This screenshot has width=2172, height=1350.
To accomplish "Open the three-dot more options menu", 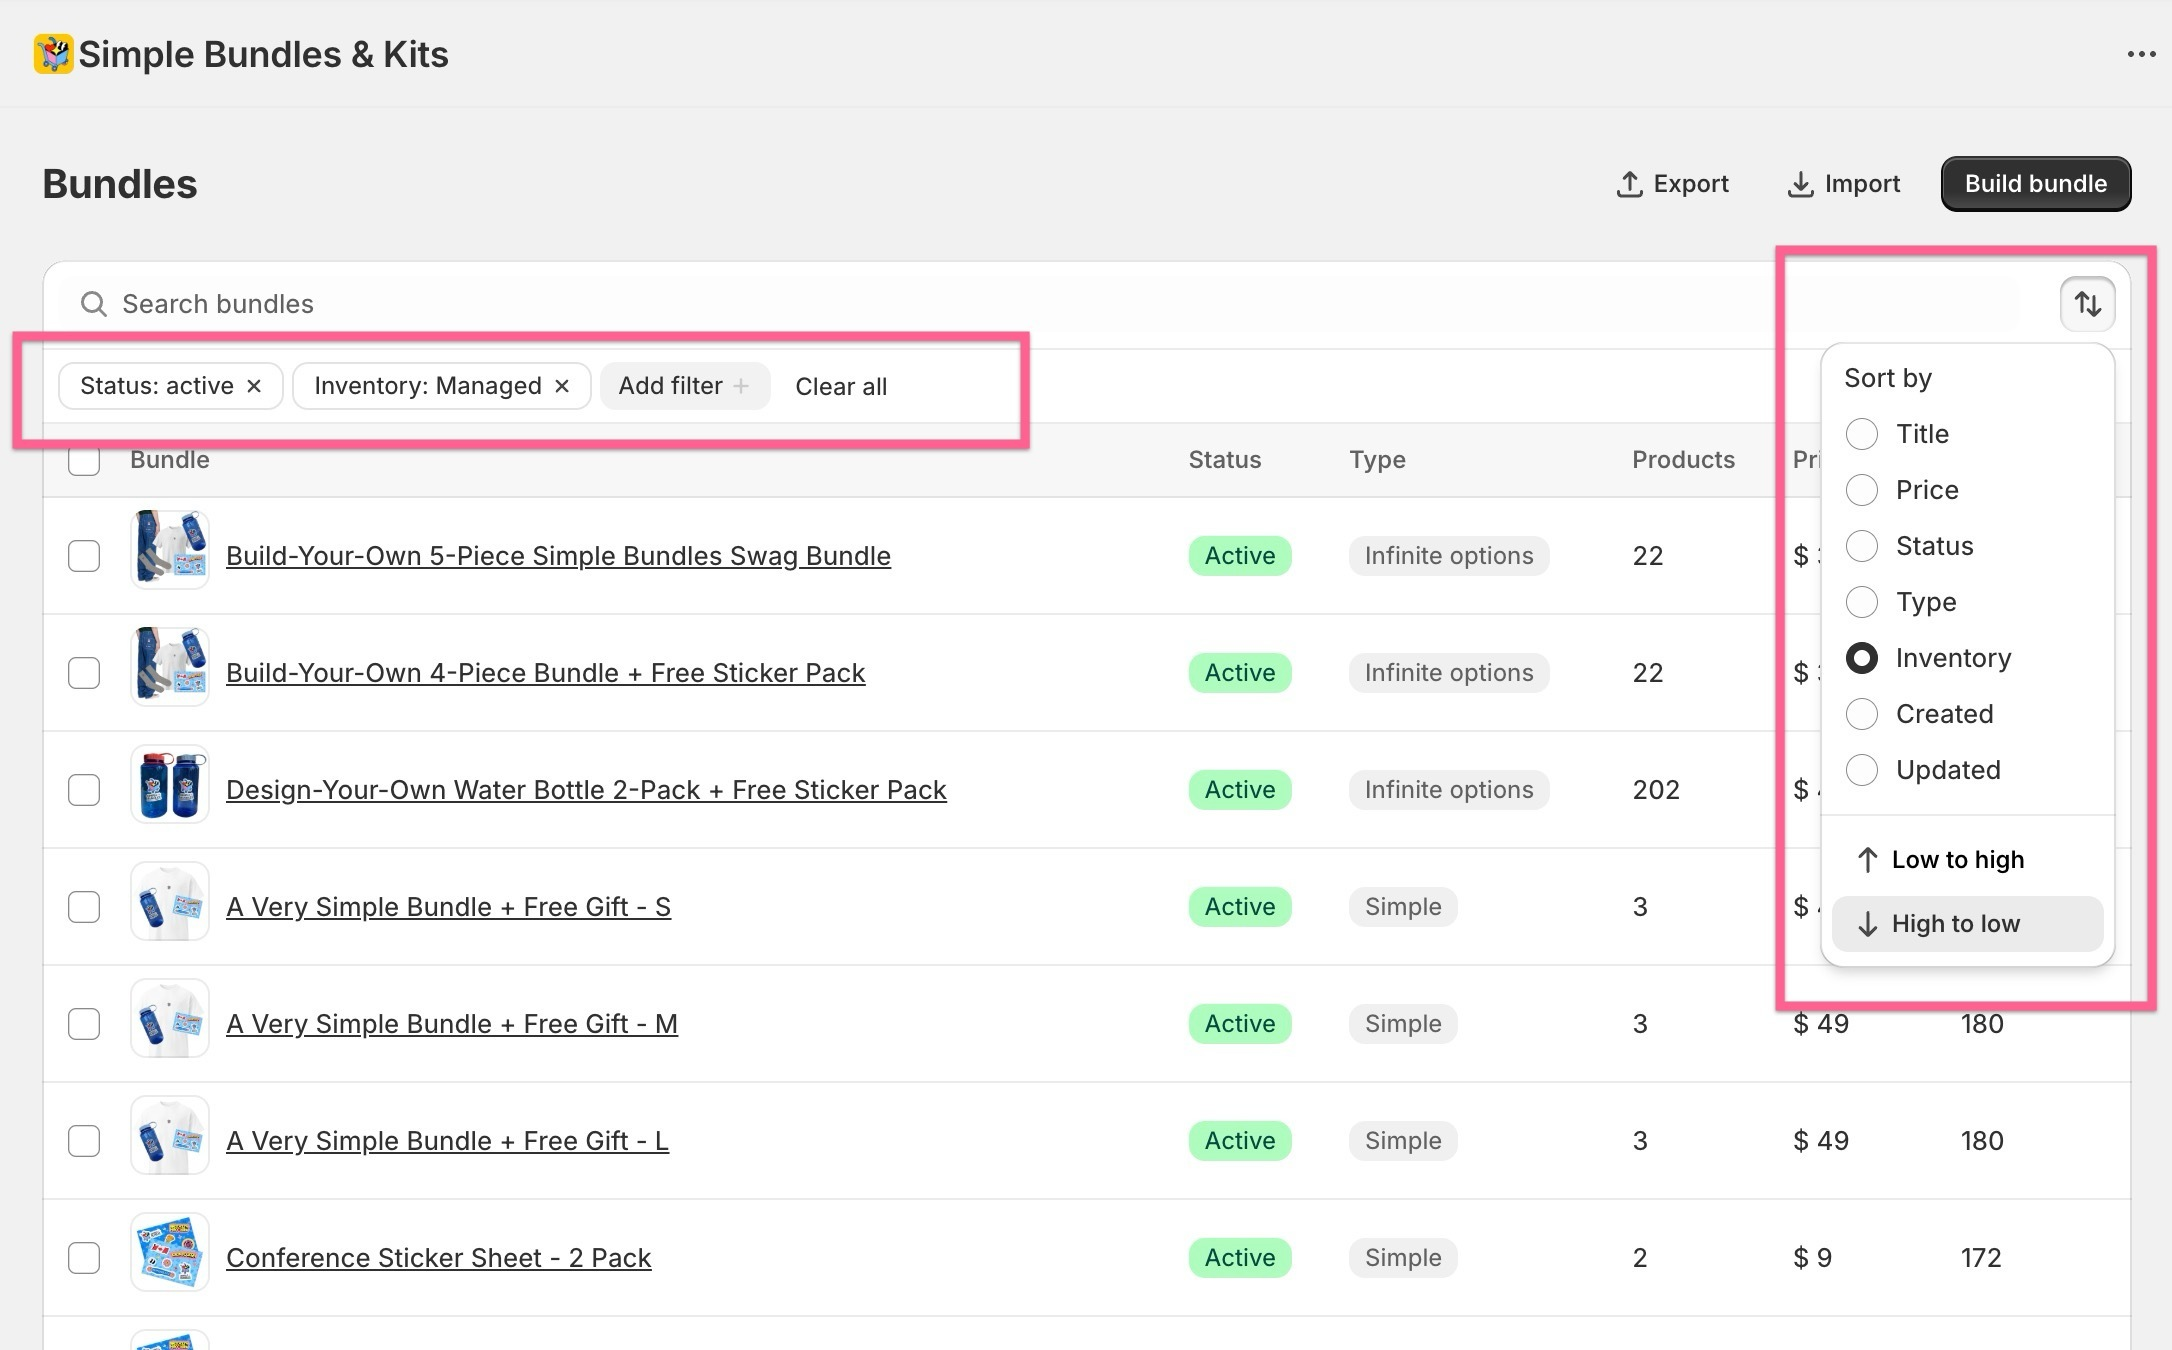I will (2141, 54).
